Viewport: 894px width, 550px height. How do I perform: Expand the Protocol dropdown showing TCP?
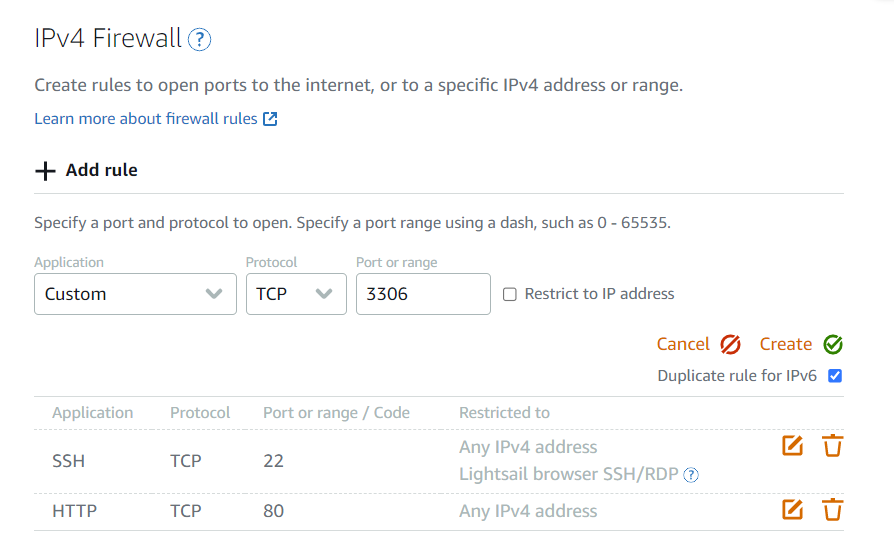(296, 294)
